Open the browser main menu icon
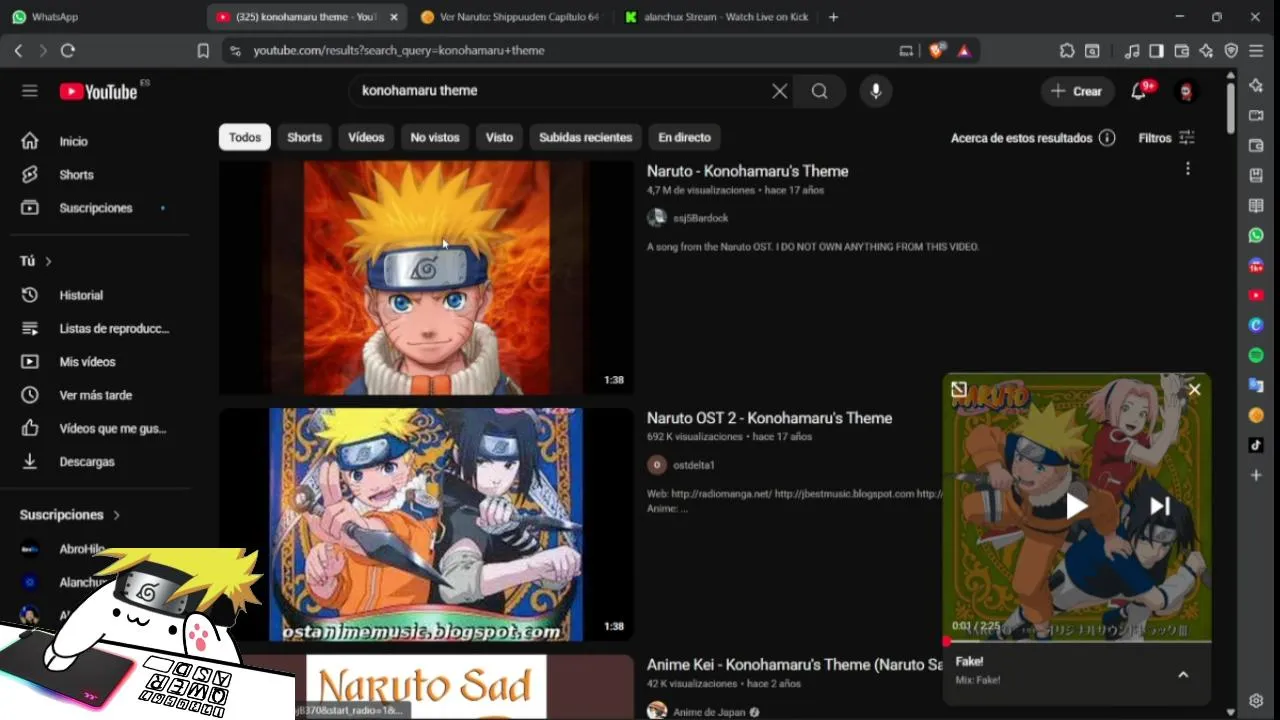Screen dimensions: 1280x720 coord(1257,50)
